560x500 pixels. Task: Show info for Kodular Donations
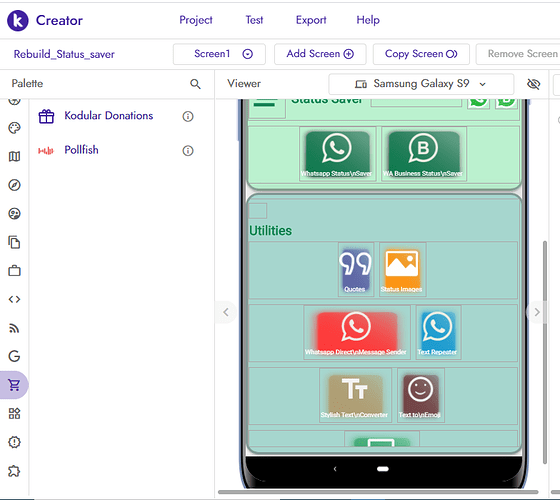pyautogui.click(x=188, y=116)
